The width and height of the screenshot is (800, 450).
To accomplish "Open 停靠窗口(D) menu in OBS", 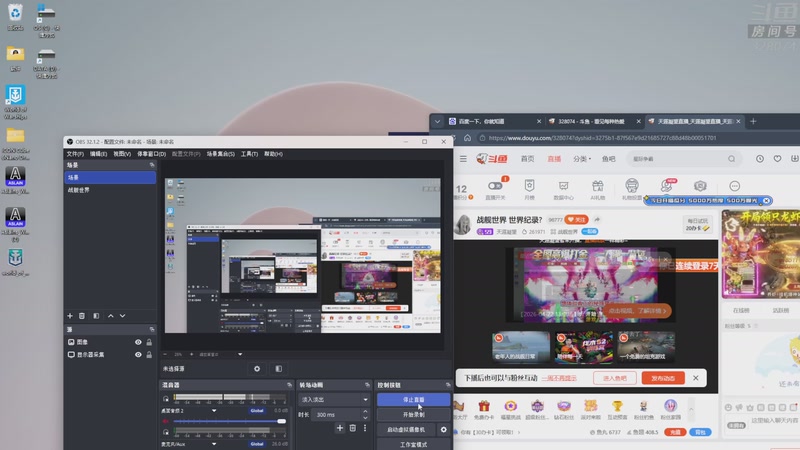I will [x=151, y=154].
